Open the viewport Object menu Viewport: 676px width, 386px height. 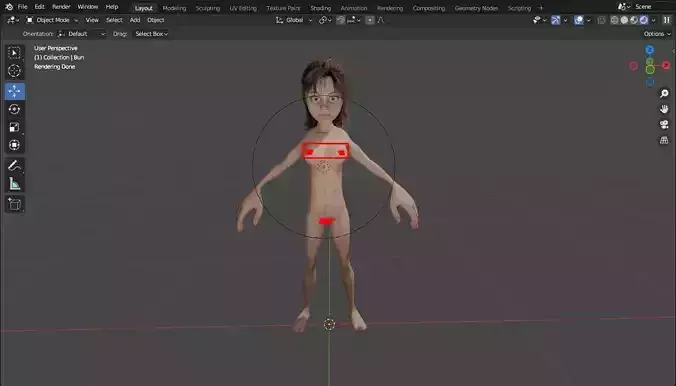tap(156, 20)
